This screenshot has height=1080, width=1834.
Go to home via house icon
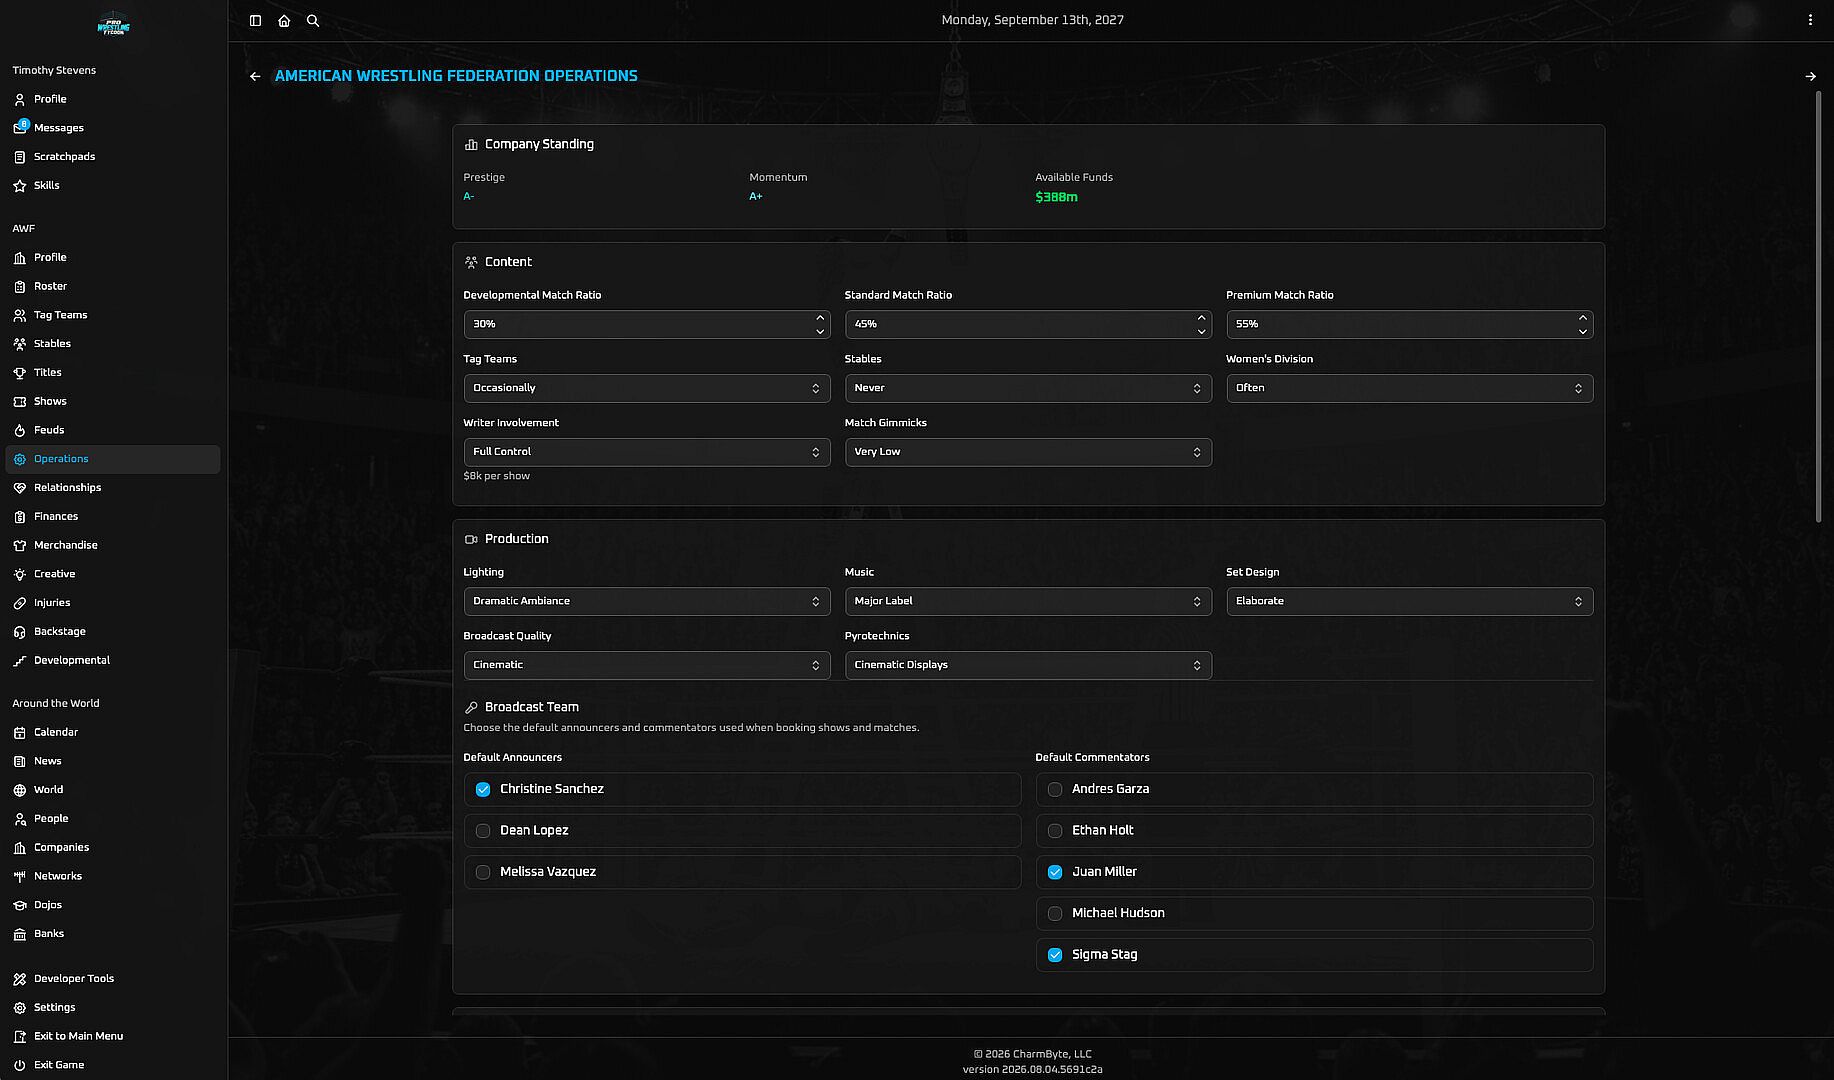tap(284, 20)
